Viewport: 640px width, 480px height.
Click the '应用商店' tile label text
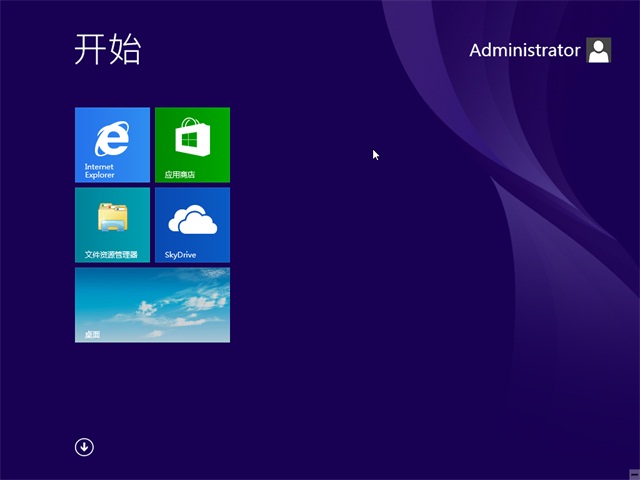pyautogui.click(x=180, y=175)
